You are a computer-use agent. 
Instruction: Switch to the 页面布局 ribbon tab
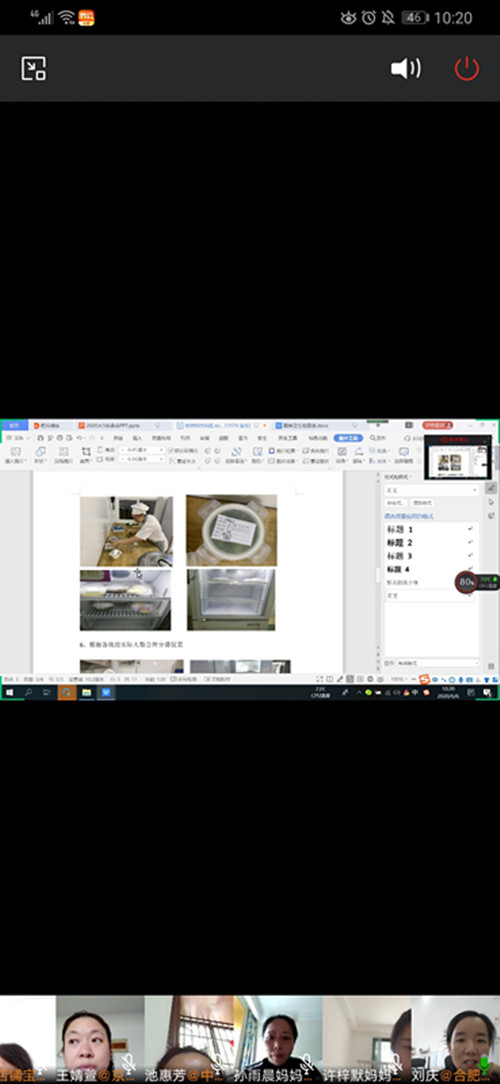[x=160, y=438]
